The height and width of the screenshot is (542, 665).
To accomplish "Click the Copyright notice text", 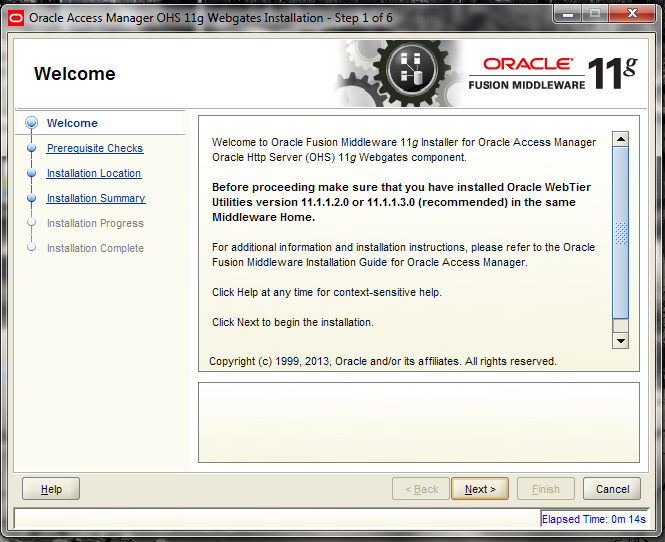I will tap(383, 361).
